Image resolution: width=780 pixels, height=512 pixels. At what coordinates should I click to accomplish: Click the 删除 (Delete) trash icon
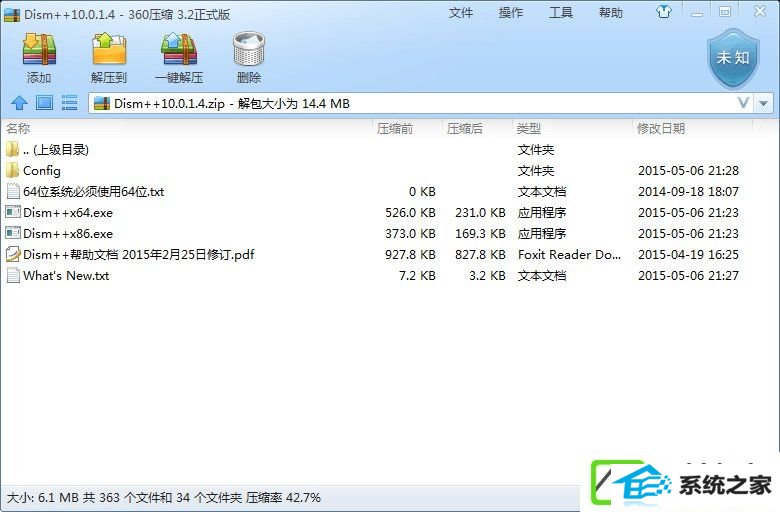249,49
